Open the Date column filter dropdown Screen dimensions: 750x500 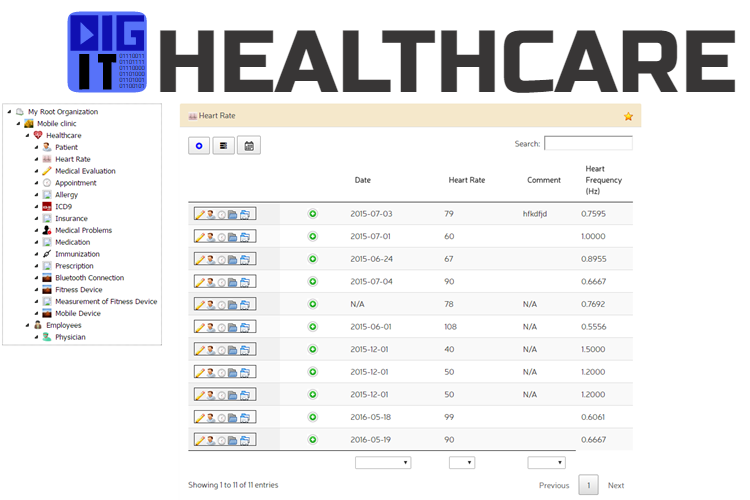coord(383,463)
